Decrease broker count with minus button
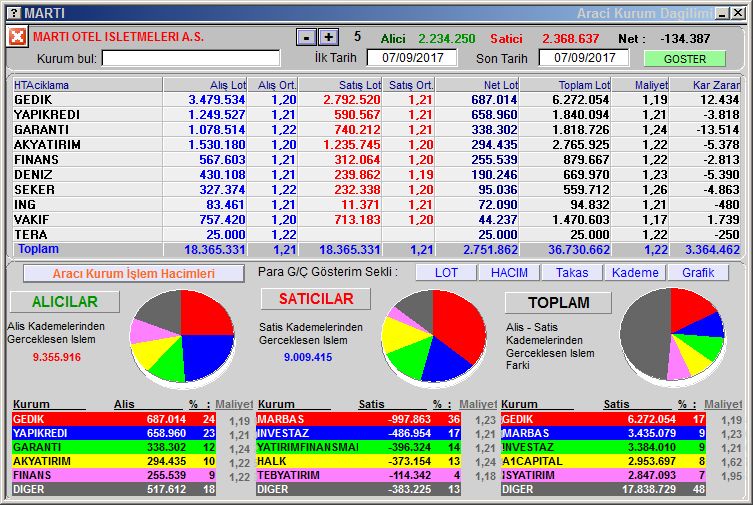Image resolution: width=753 pixels, height=505 pixels. point(306,37)
